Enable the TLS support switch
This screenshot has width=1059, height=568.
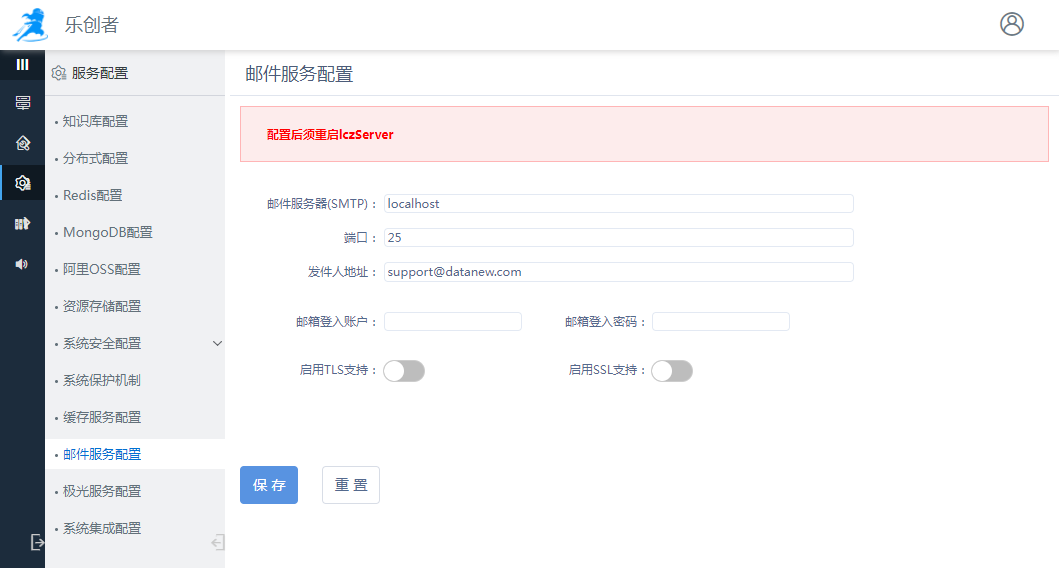point(404,371)
